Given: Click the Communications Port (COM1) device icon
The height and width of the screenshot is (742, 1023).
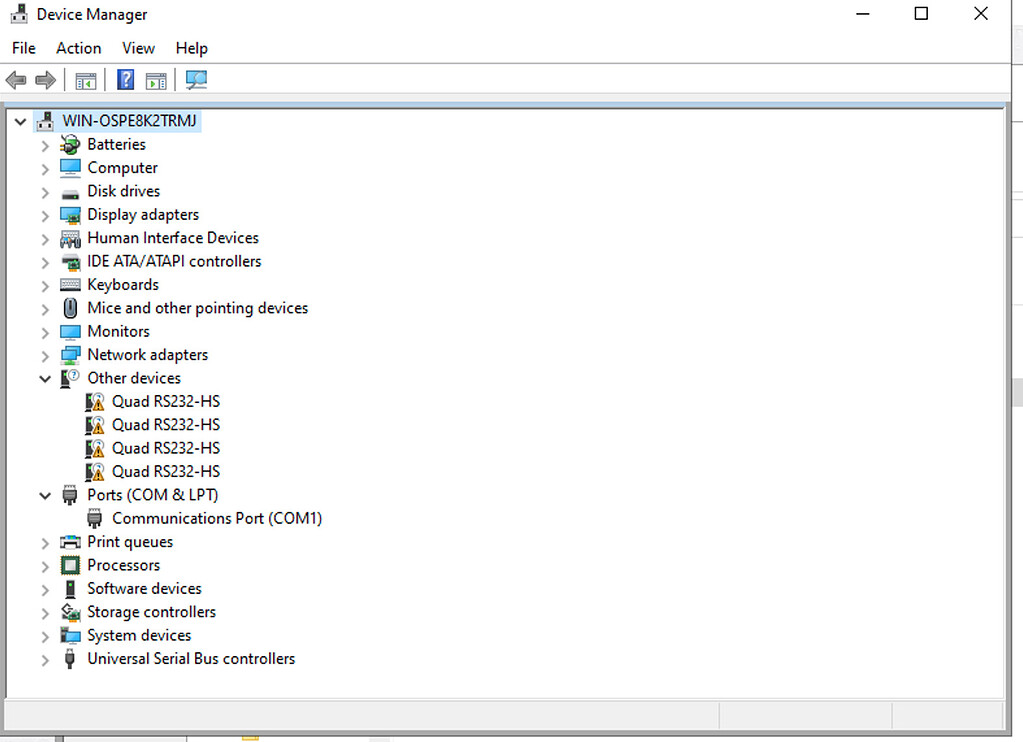Looking at the screenshot, I should 95,518.
